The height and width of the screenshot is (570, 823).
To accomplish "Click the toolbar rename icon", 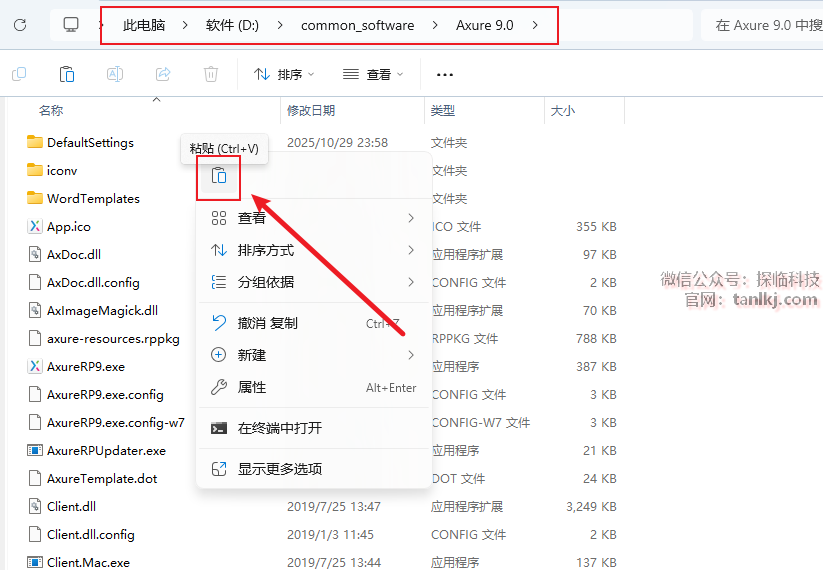I will 115,74.
